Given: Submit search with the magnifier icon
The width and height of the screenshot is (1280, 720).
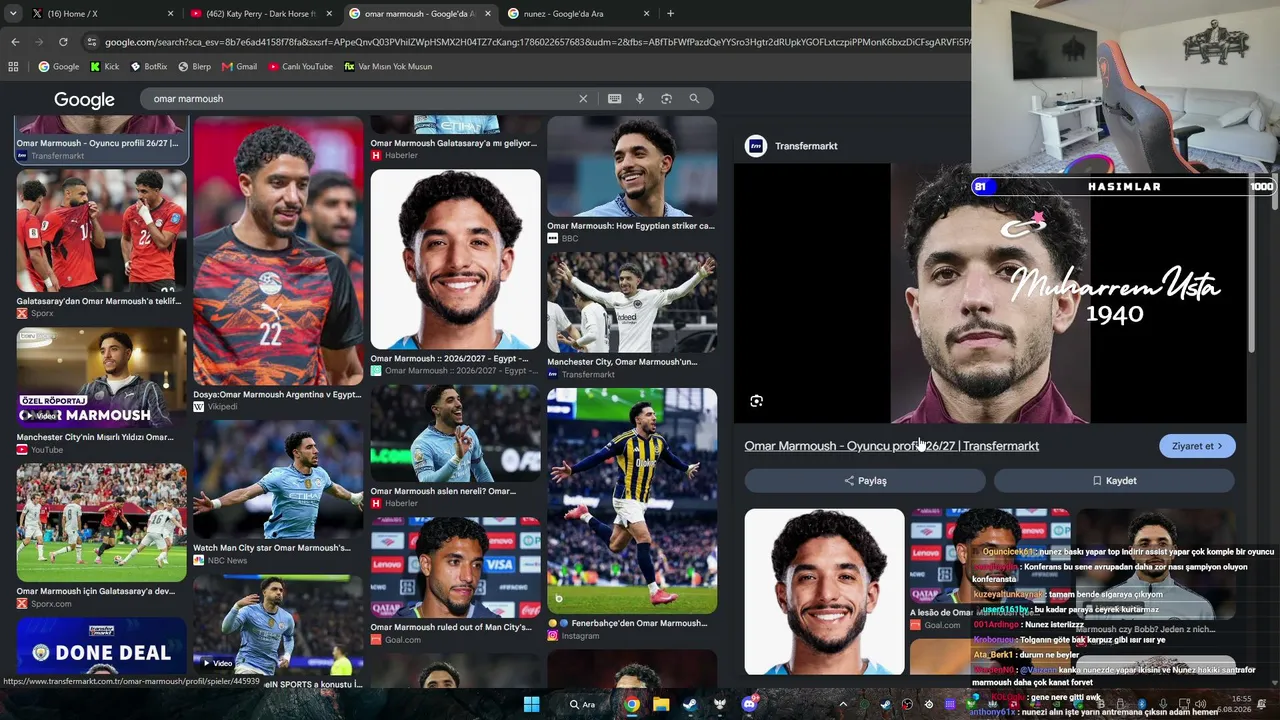Looking at the screenshot, I should click(694, 99).
